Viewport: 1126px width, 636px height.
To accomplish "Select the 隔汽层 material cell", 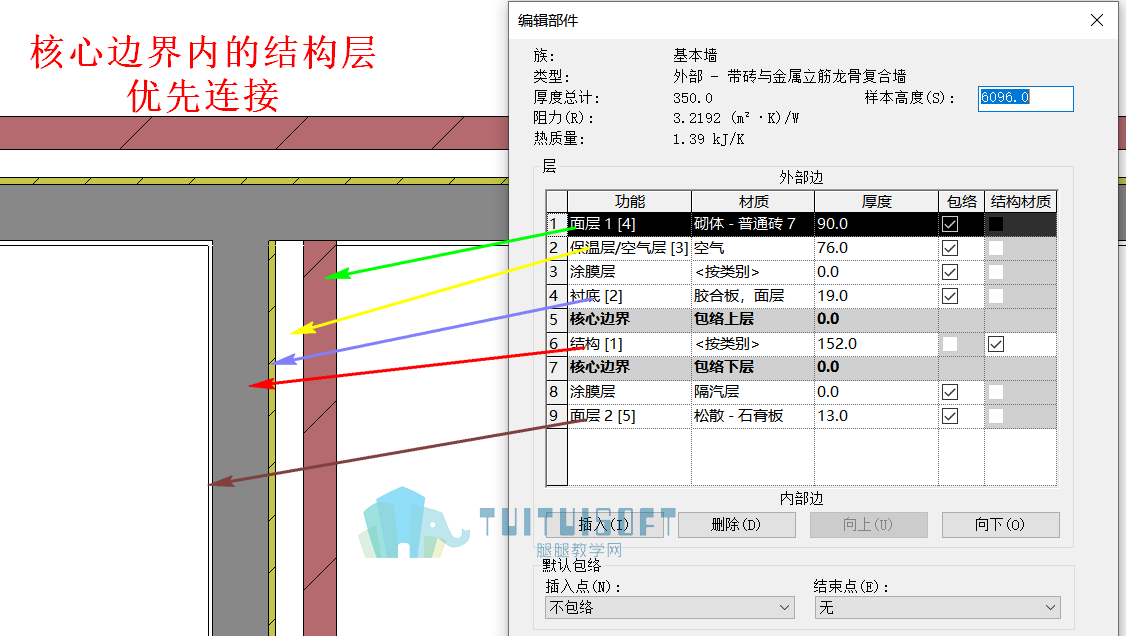I will (x=753, y=392).
